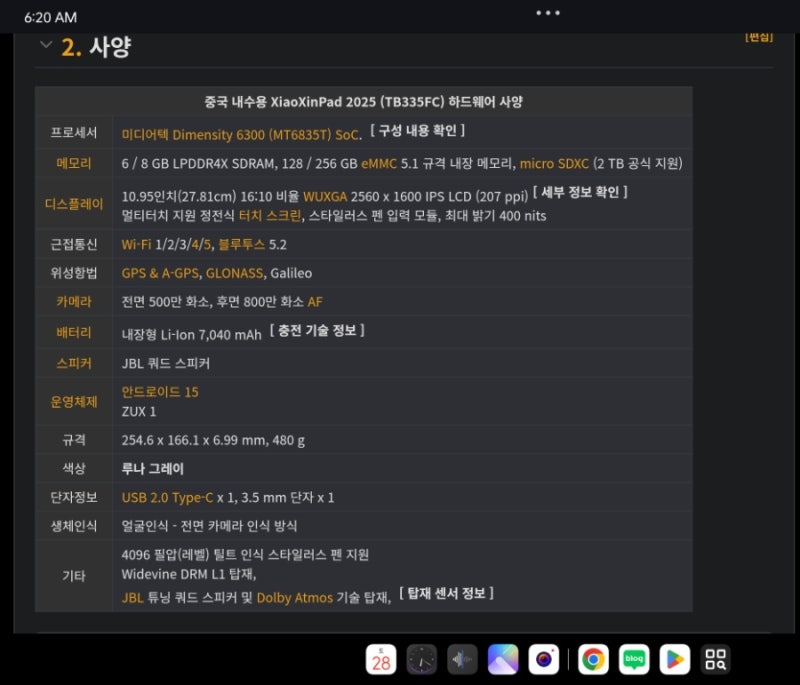Expand '세부 정보 확인' display details
Screen dimensions: 800x685
click(x=580, y=192)
